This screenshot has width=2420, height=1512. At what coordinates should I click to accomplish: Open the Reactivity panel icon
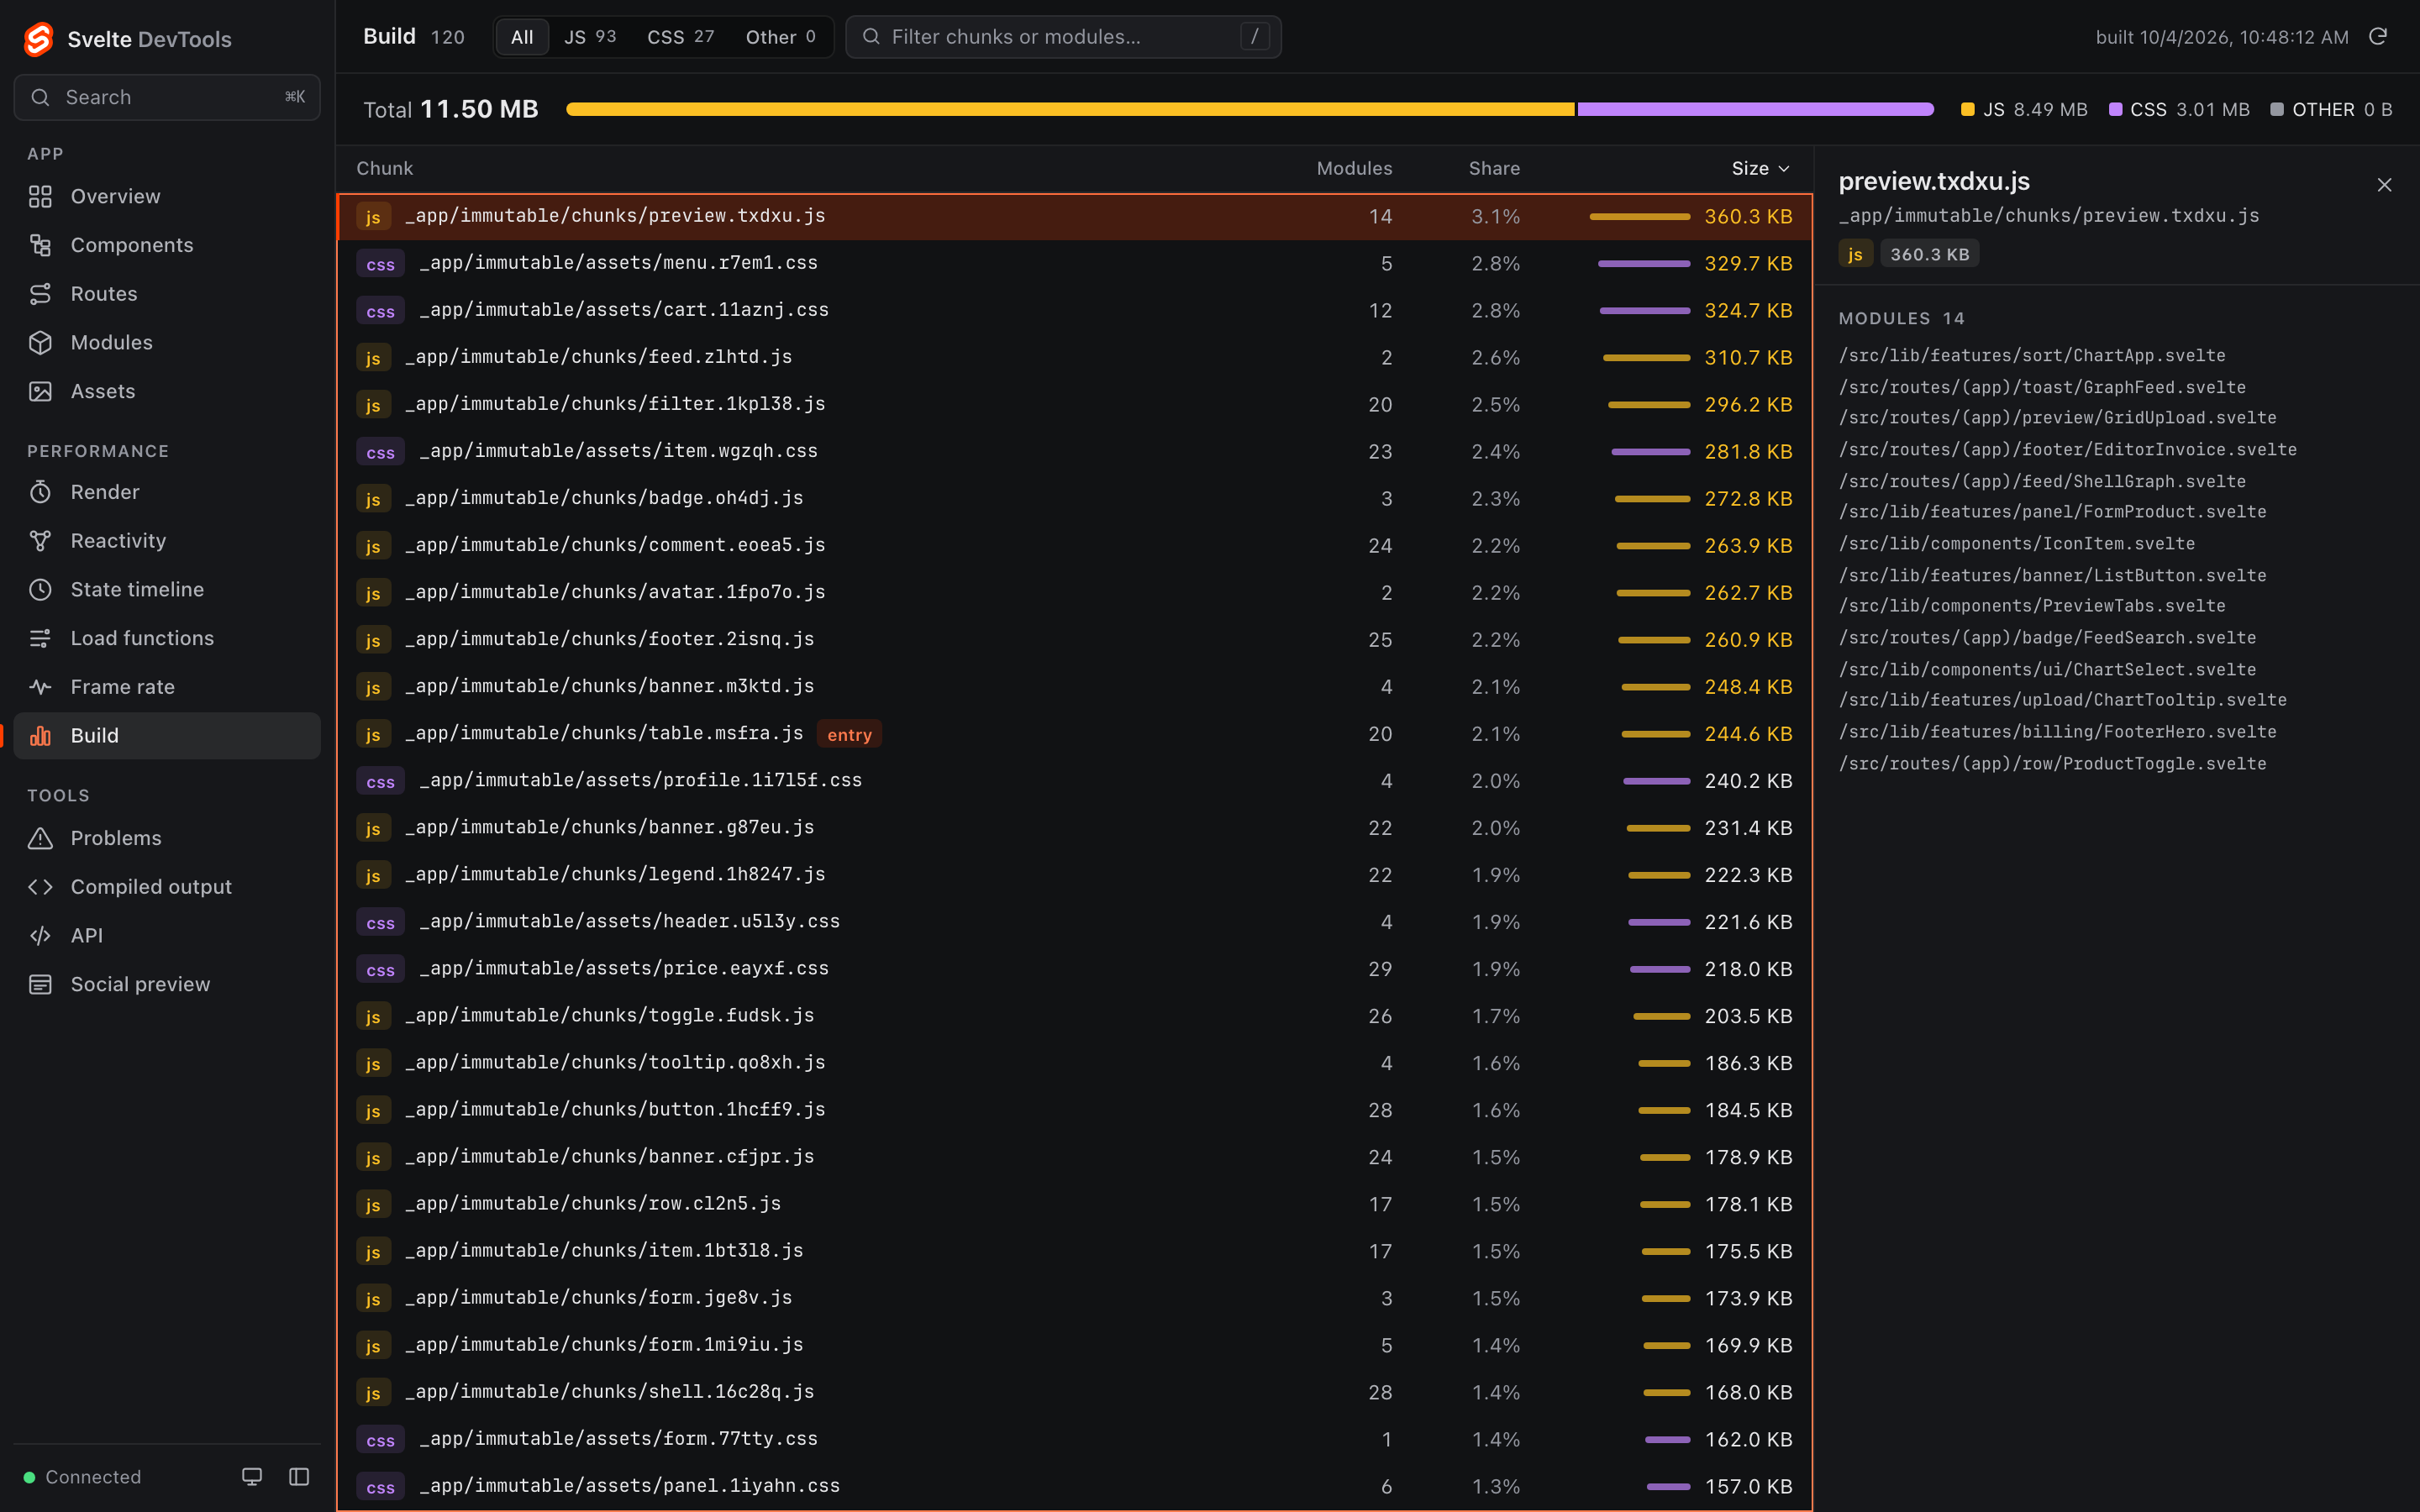[40, 541]
